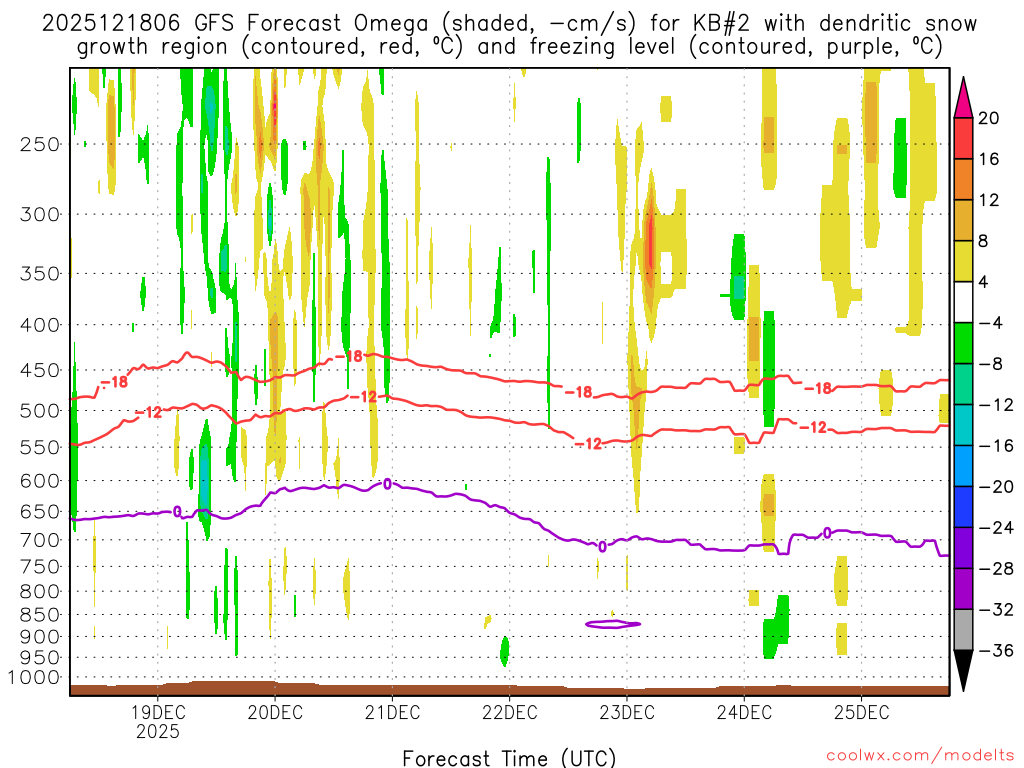Click the 19DEC date label

(x=158, y=712)
